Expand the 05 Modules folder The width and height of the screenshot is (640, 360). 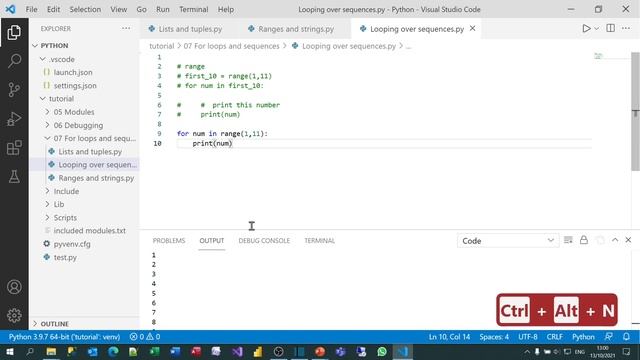click(85, 112)
